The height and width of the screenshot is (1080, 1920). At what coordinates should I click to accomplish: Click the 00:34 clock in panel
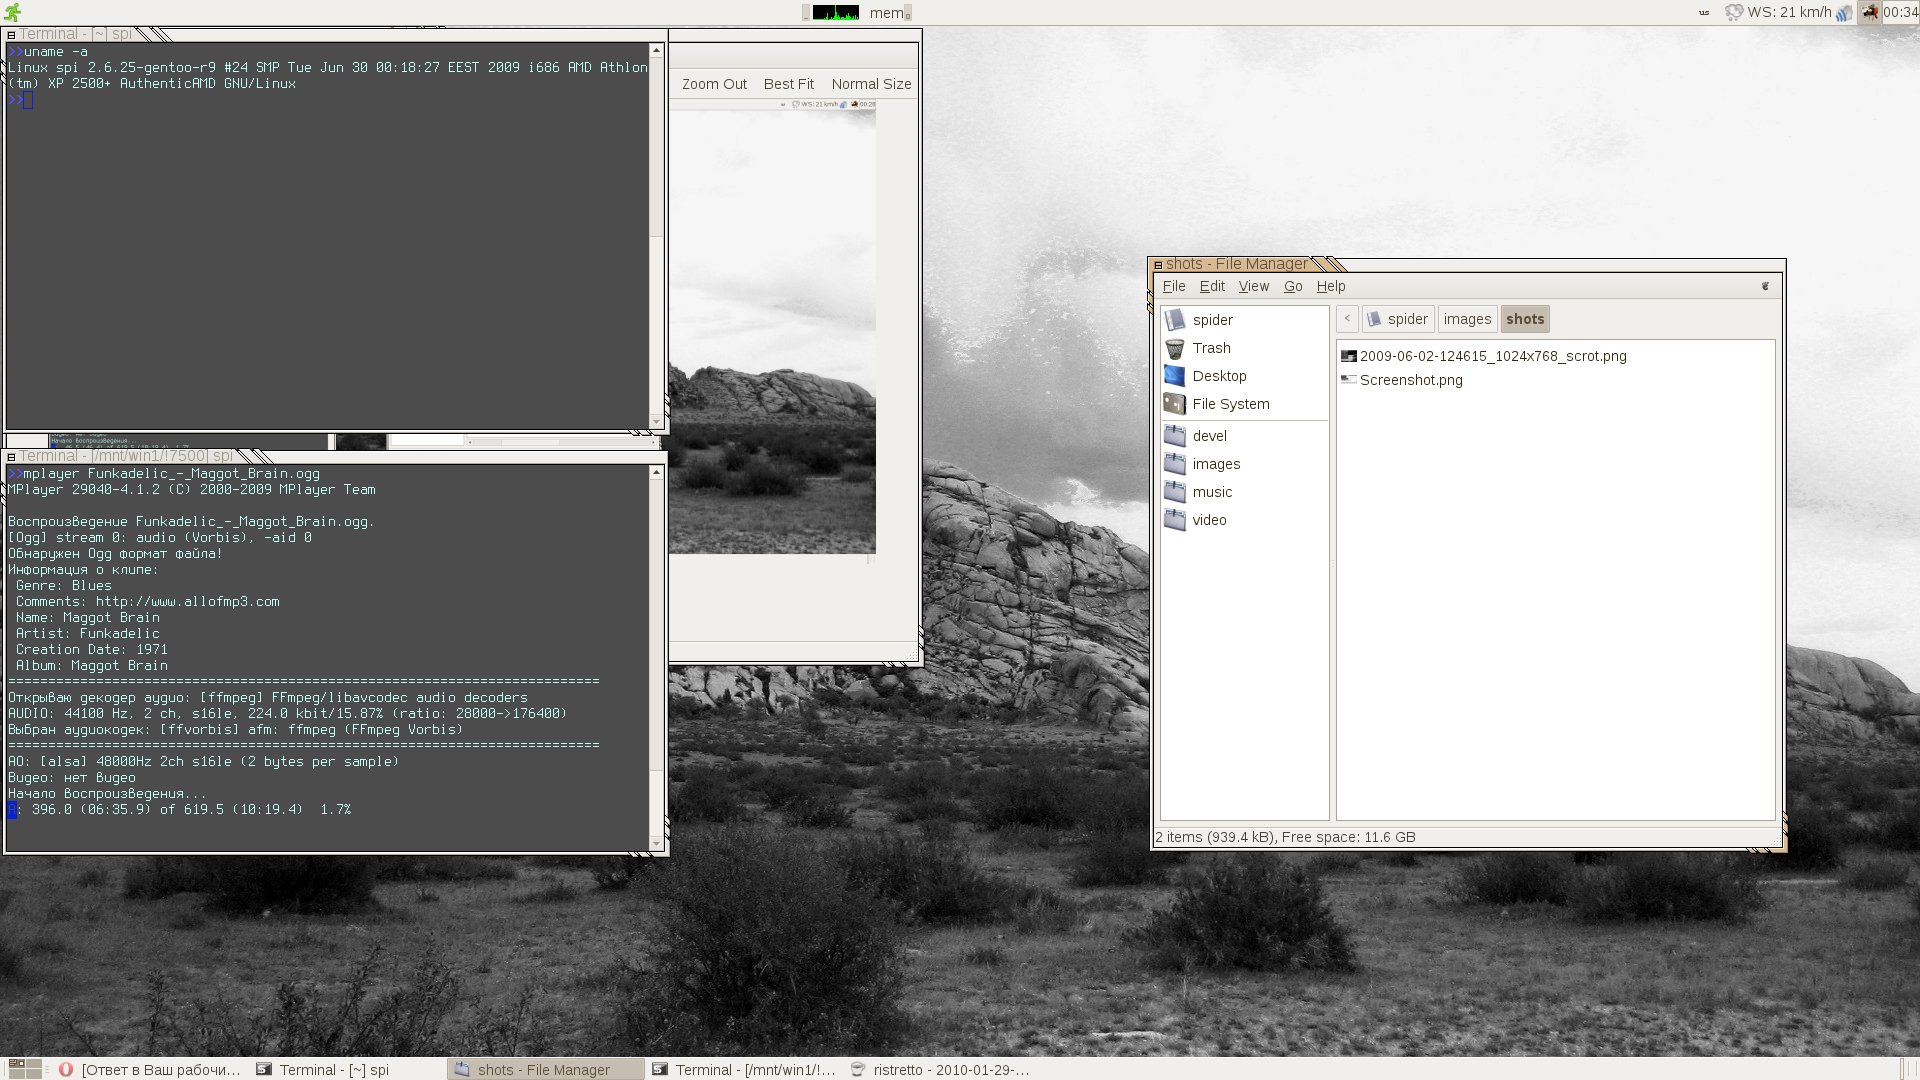coord(1900,12)
